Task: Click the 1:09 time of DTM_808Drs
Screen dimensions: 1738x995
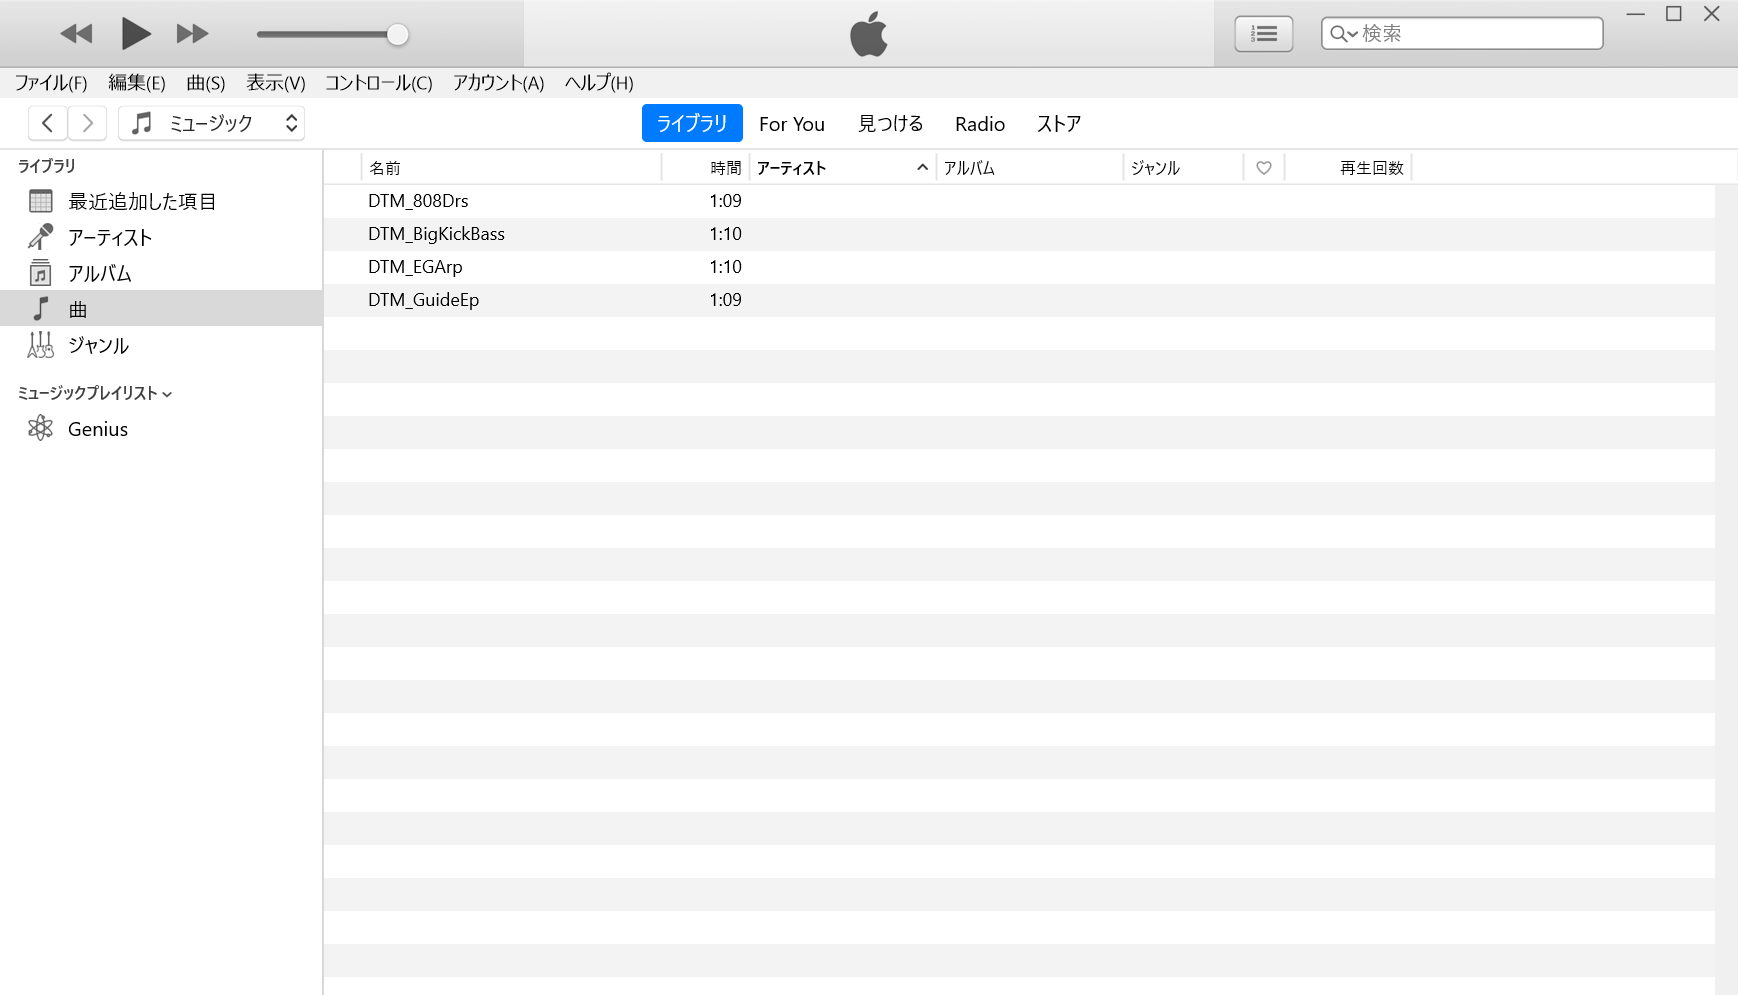Action: point(725,201)
